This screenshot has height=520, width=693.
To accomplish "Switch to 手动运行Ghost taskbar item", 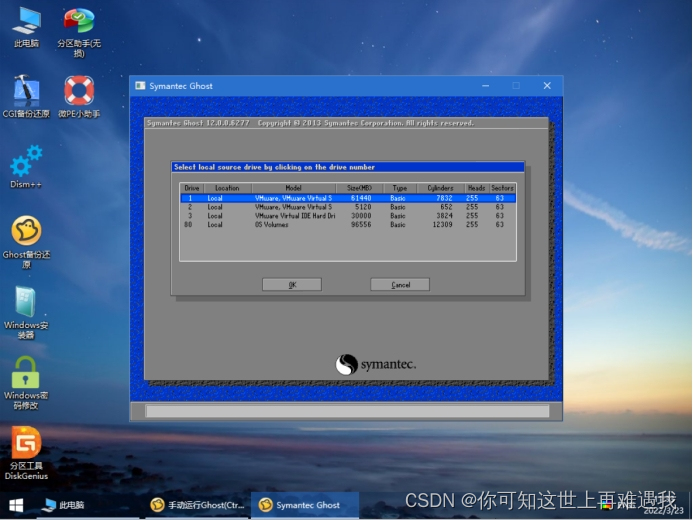I will 197,505.
